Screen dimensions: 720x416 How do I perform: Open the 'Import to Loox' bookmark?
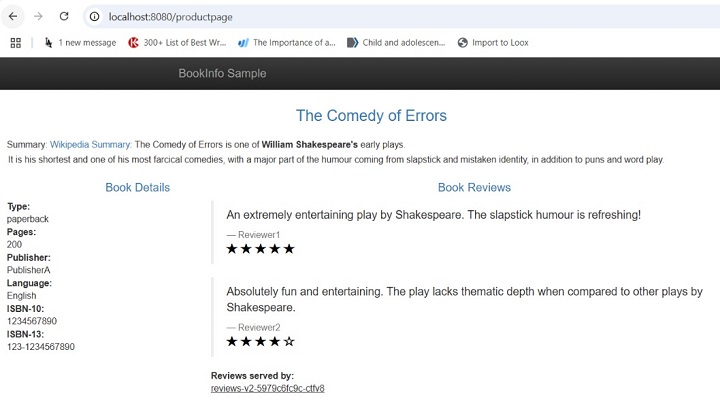(493, 43)
